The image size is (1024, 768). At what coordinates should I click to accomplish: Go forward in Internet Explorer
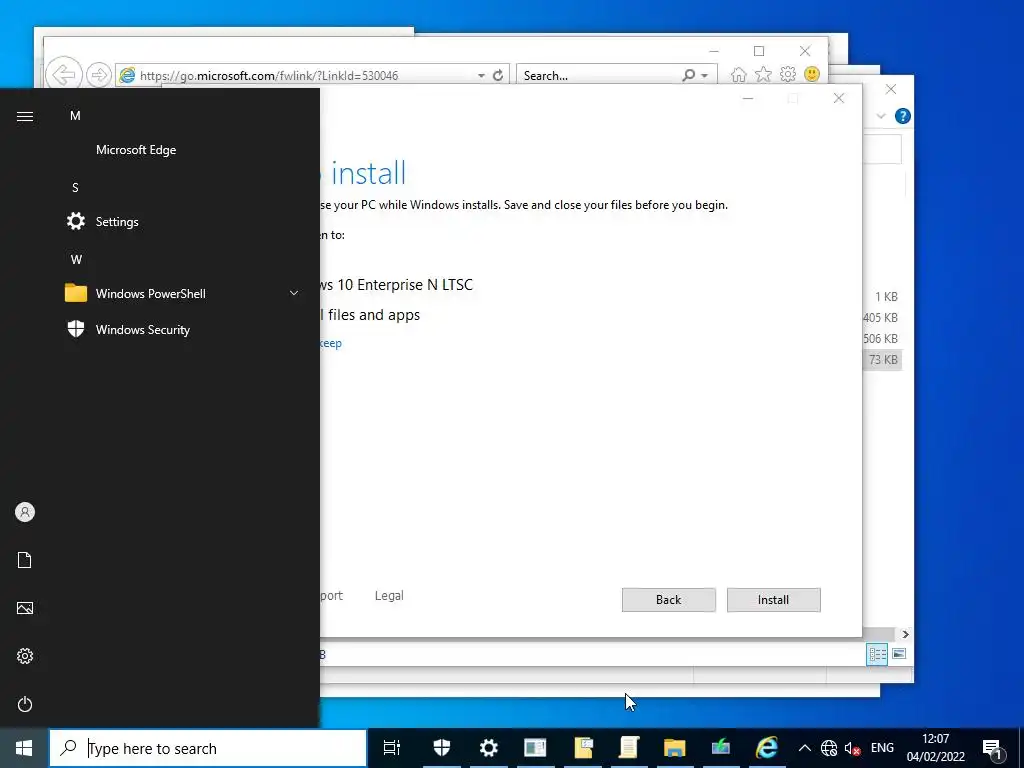[99, 75]
